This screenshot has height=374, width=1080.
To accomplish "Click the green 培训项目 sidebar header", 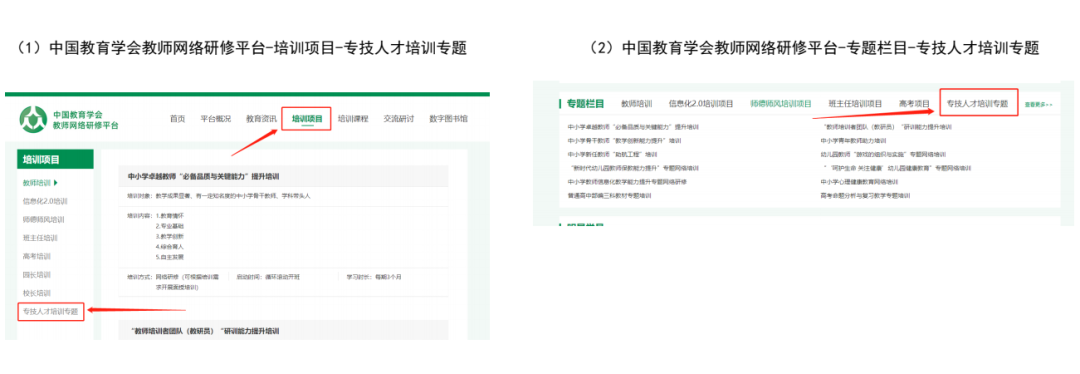I will [x=55, y=159].
